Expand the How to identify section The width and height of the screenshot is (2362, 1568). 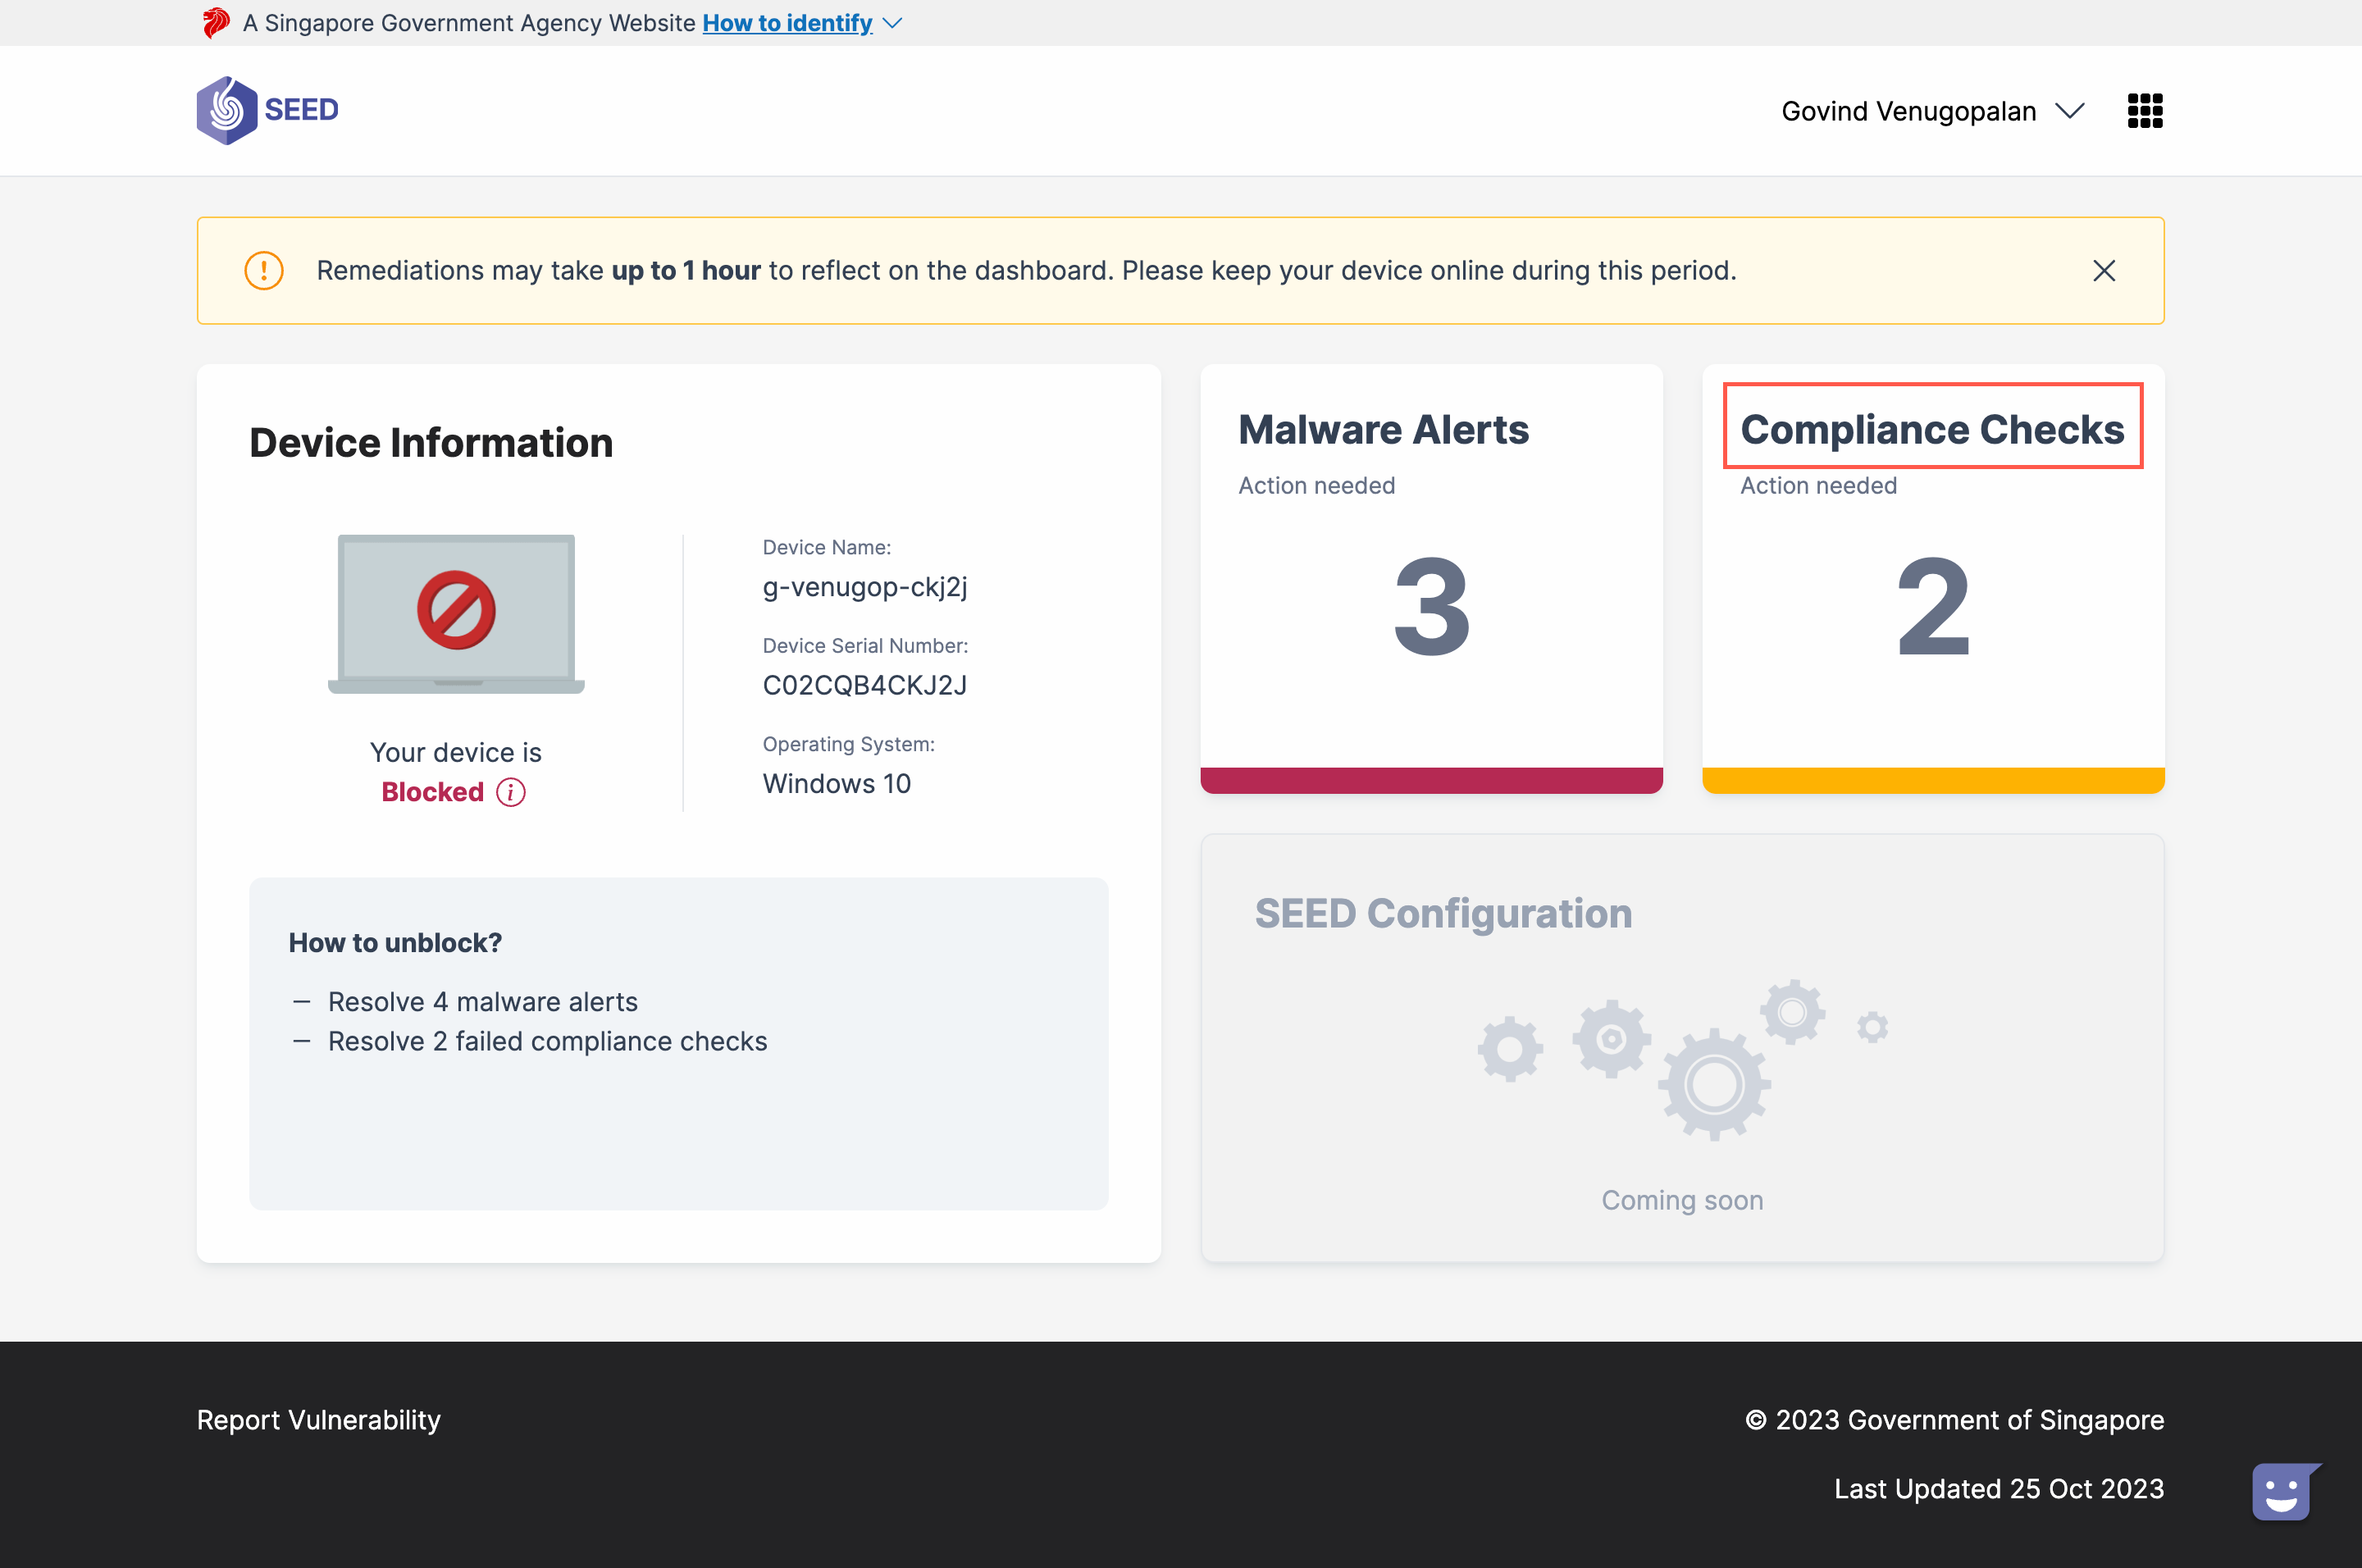787,22
